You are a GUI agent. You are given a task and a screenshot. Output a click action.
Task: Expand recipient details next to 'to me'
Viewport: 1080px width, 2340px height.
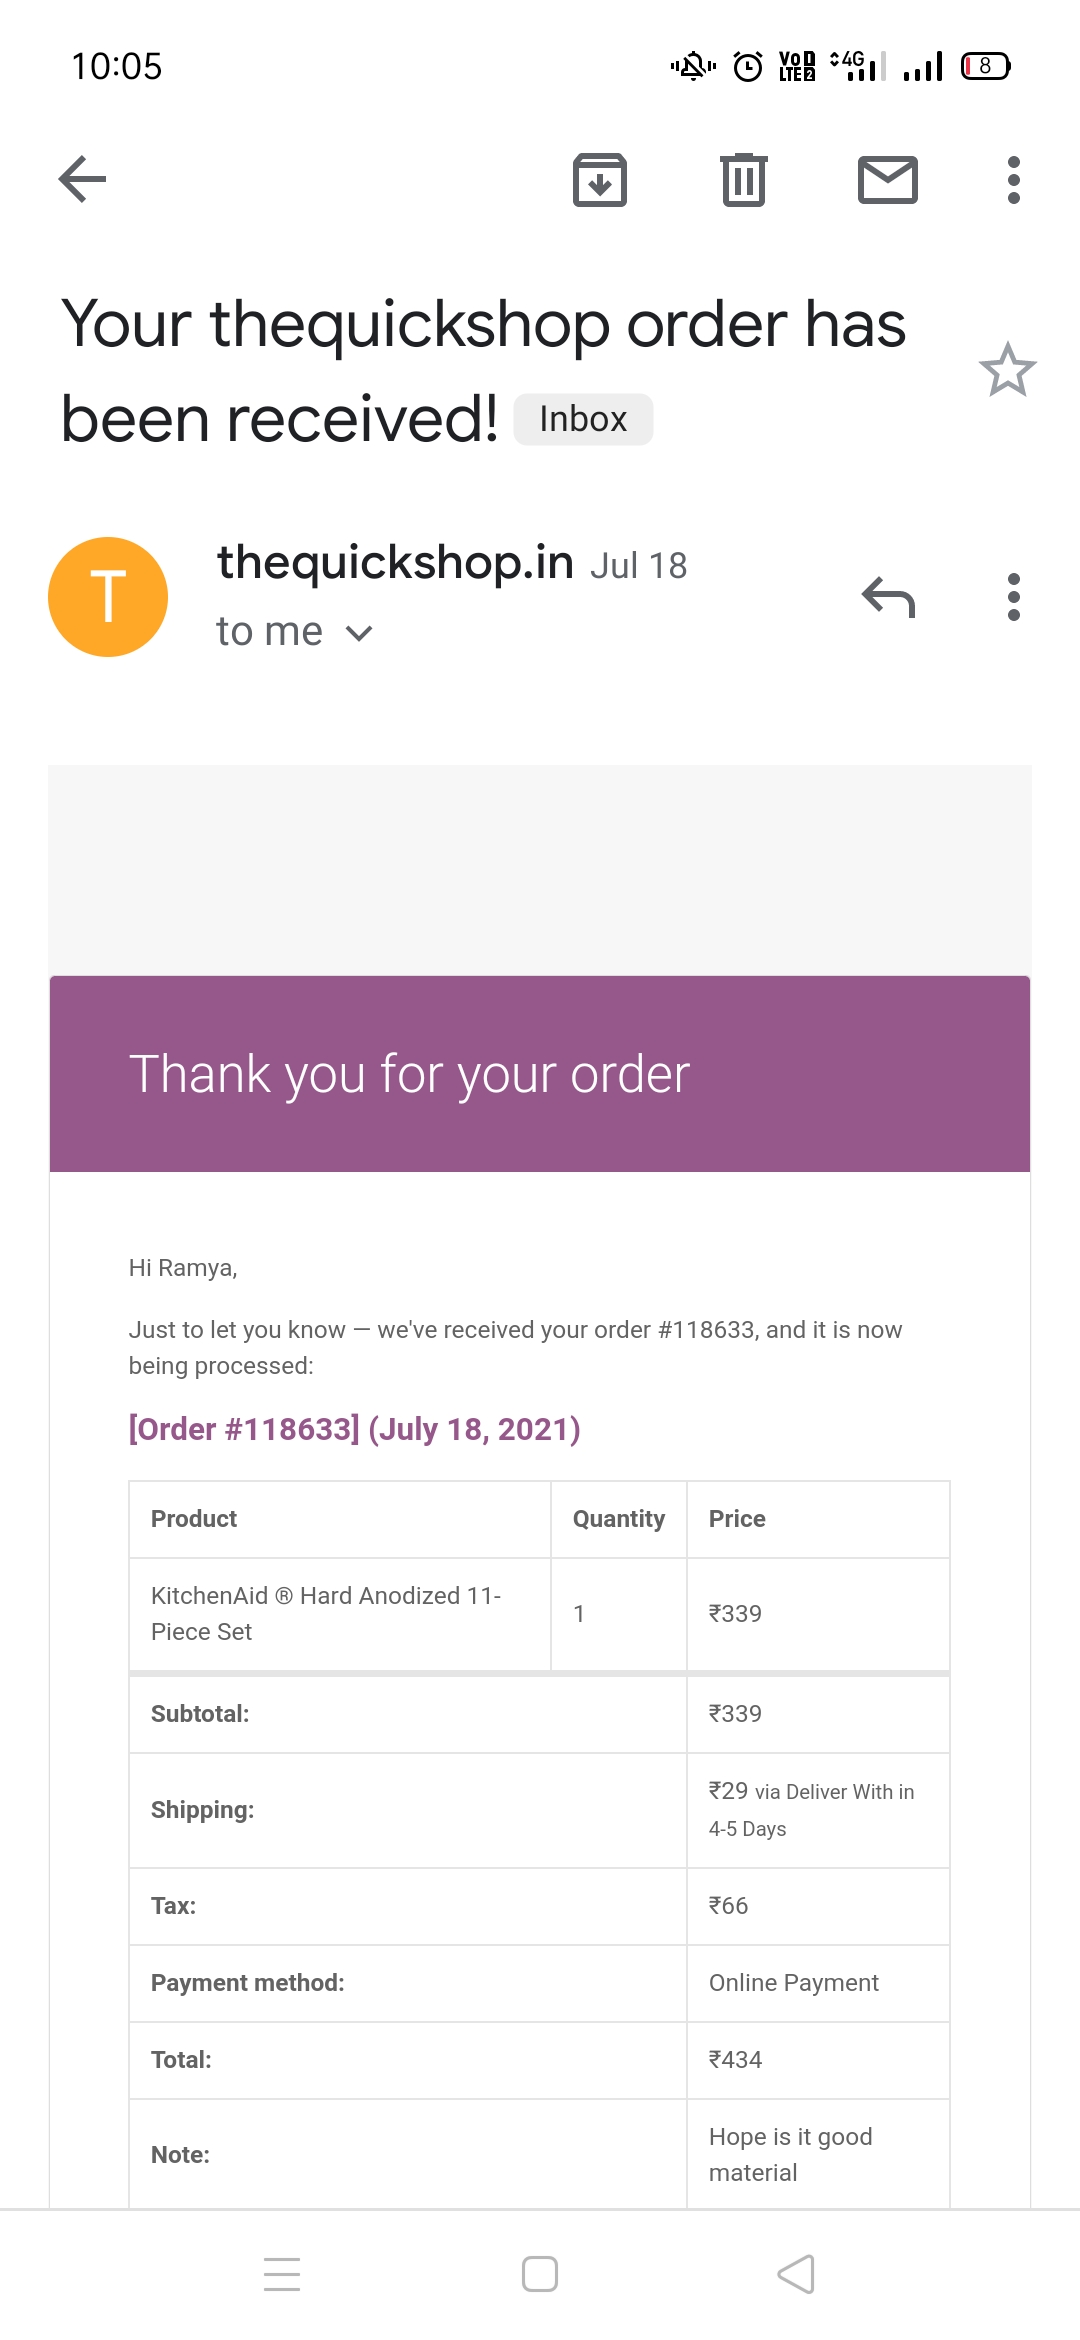click(359, 633)
